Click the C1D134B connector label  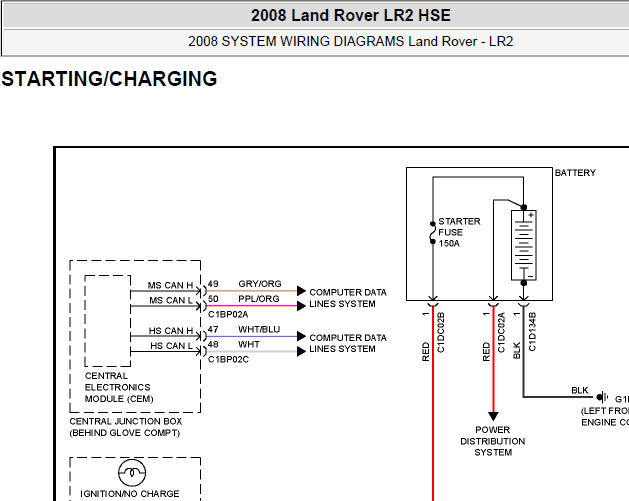pos(532,332)
